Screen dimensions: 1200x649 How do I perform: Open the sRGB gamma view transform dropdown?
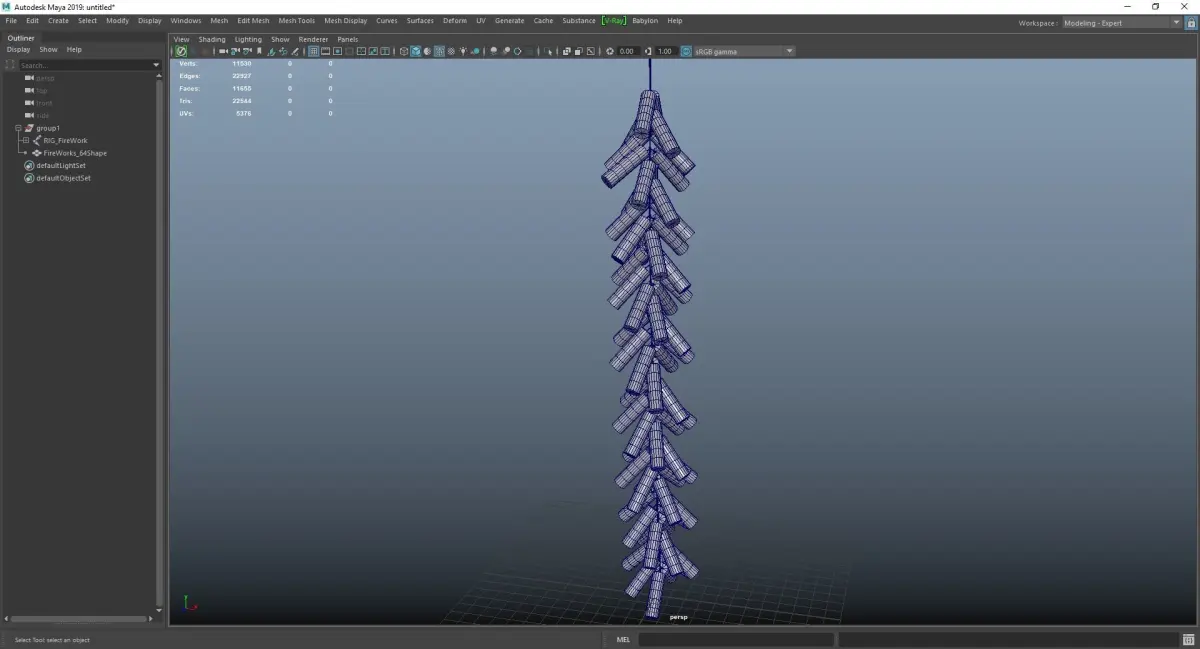point(744,51)
